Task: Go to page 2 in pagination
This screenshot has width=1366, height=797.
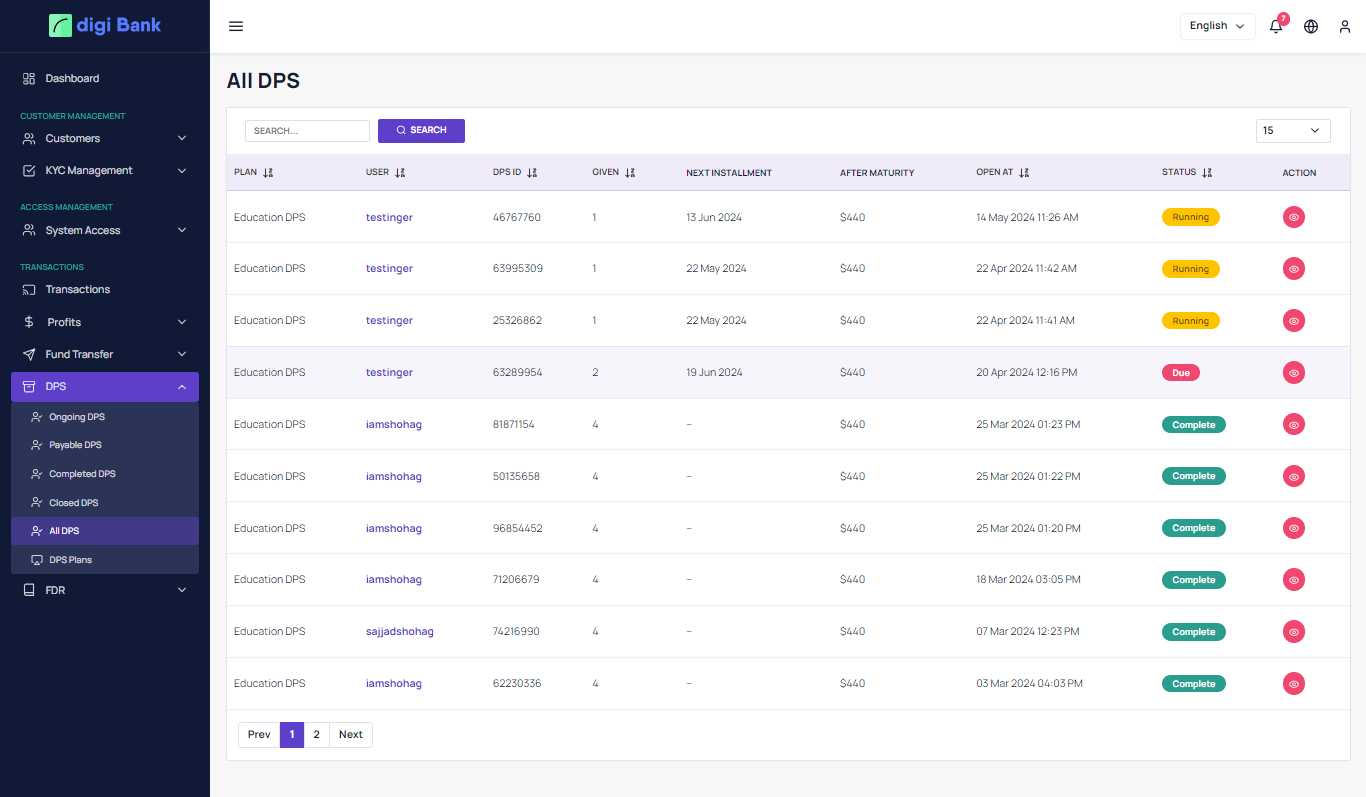Action: tap(316, 735)
